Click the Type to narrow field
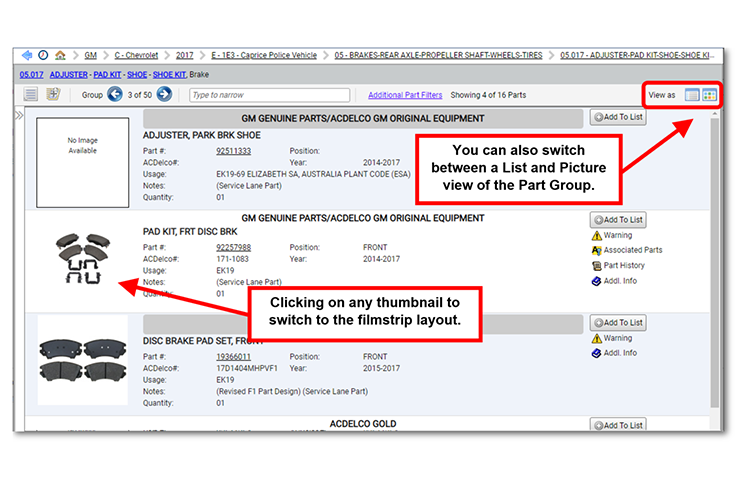This screenshot has height=480, width=740. [x=269, y=95]
